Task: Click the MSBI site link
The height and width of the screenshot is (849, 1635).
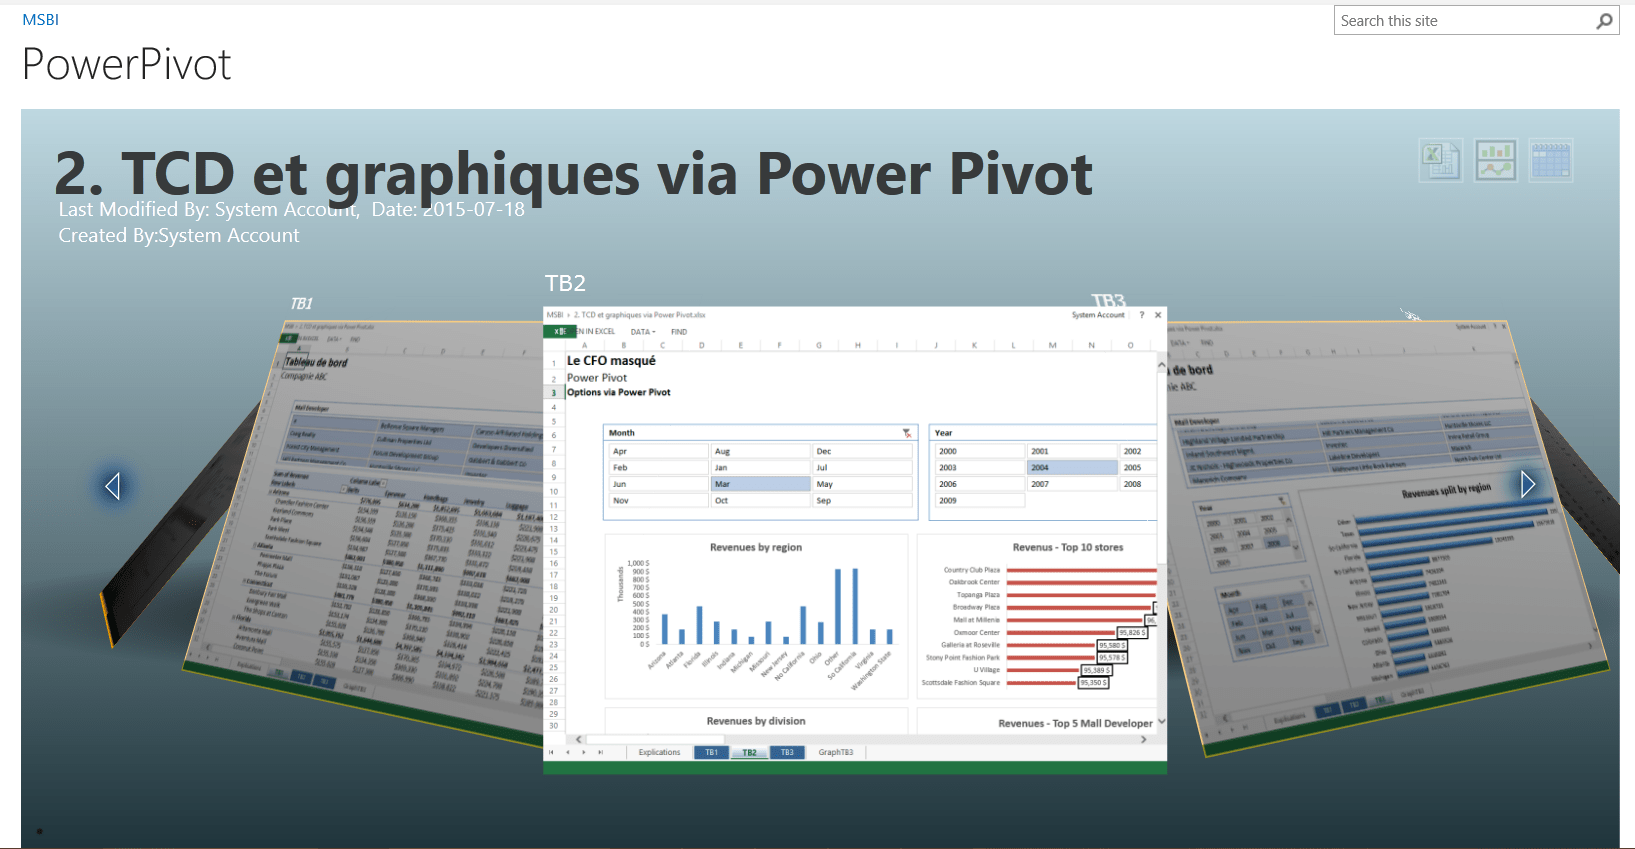Action: [x=41, y=20]
